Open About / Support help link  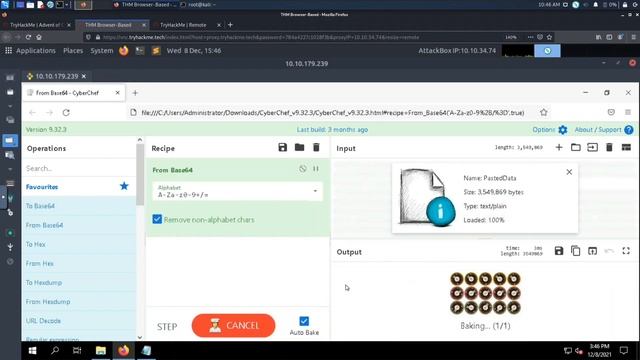604,130
